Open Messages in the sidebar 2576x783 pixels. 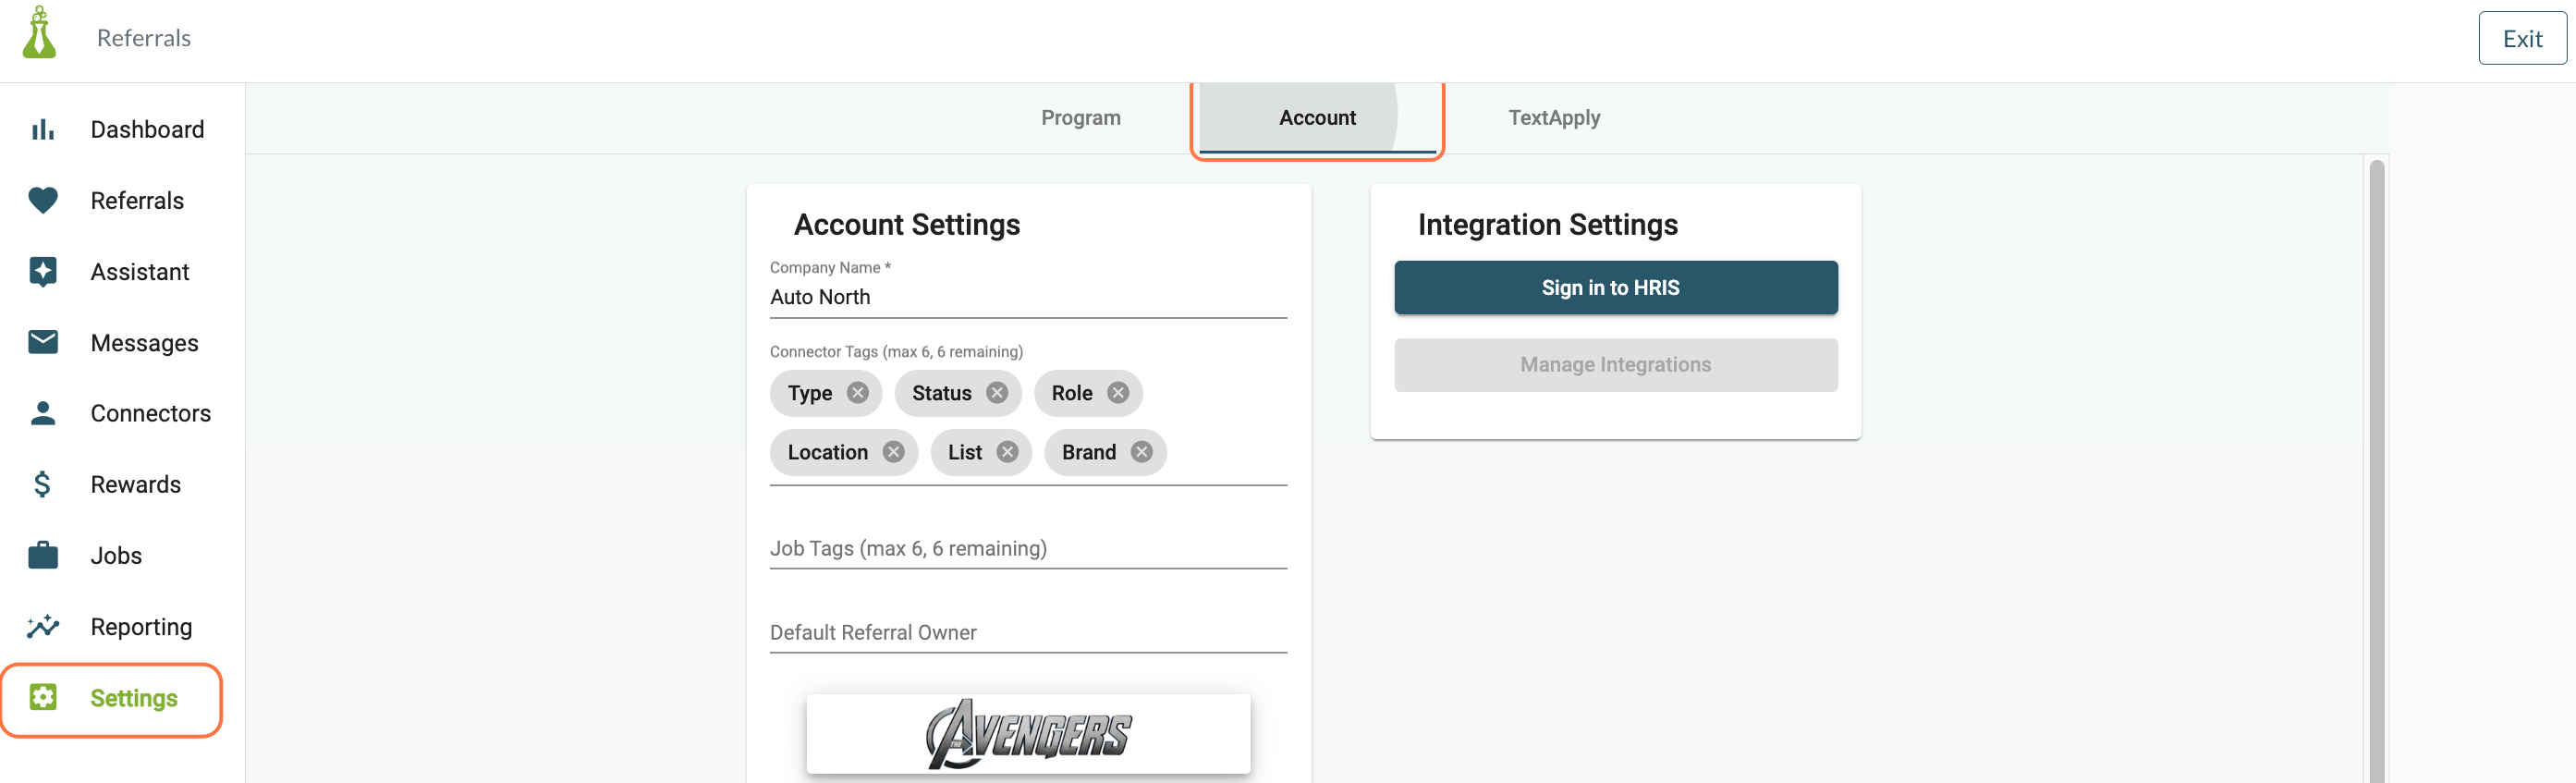point(122,343)
